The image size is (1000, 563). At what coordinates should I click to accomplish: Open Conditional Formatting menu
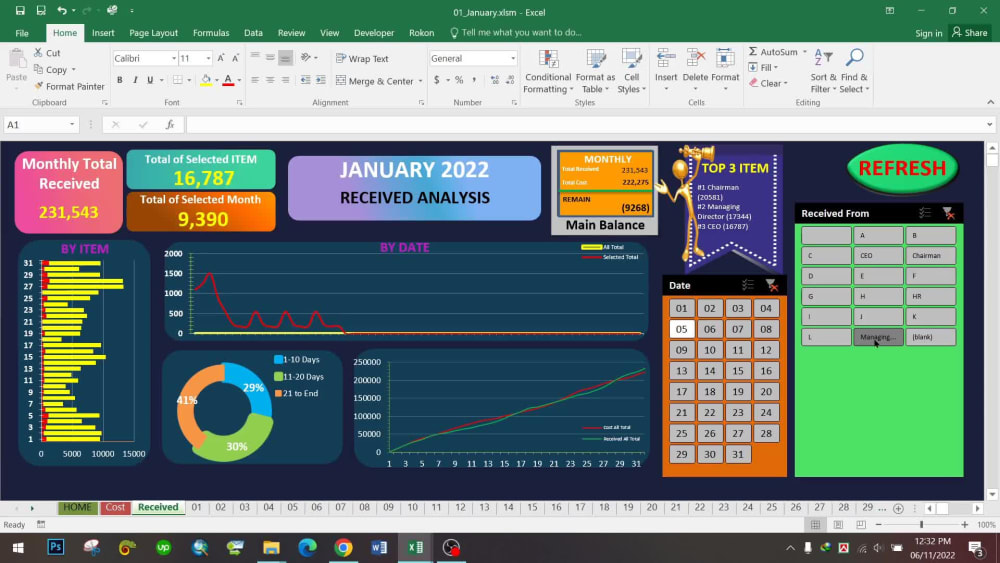click(x=548, y=71)
